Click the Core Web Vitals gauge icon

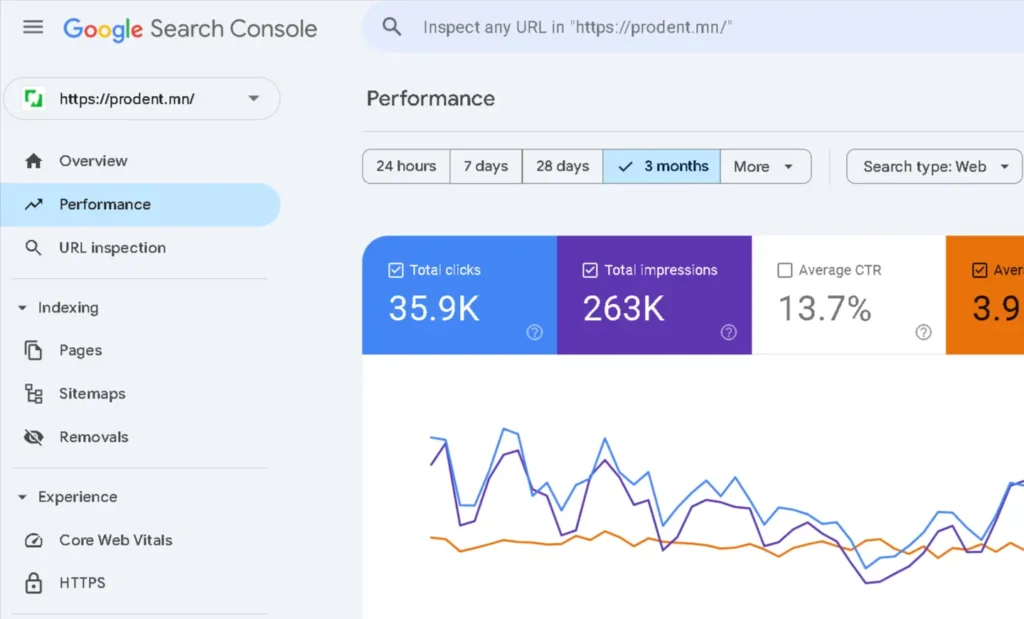pos(33,540)
